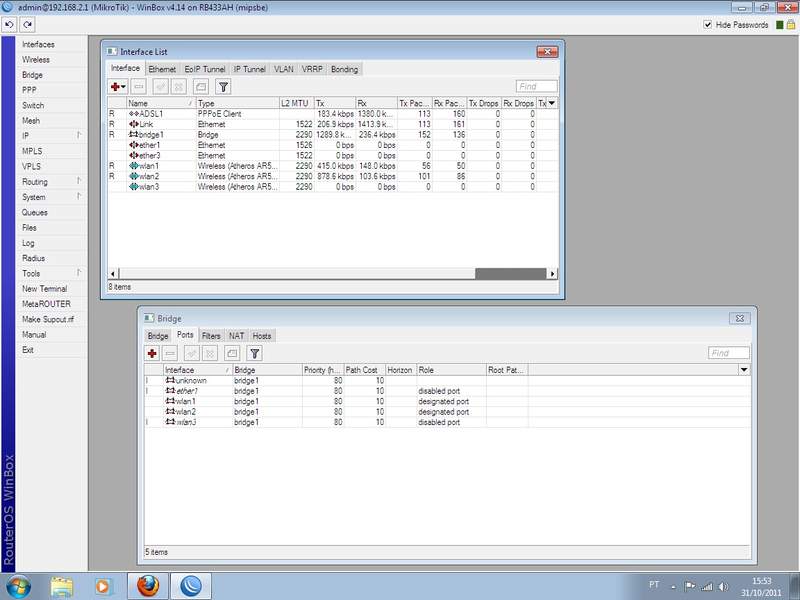Click the Redo arrow in WinBox toolbar

coord(27,24)
